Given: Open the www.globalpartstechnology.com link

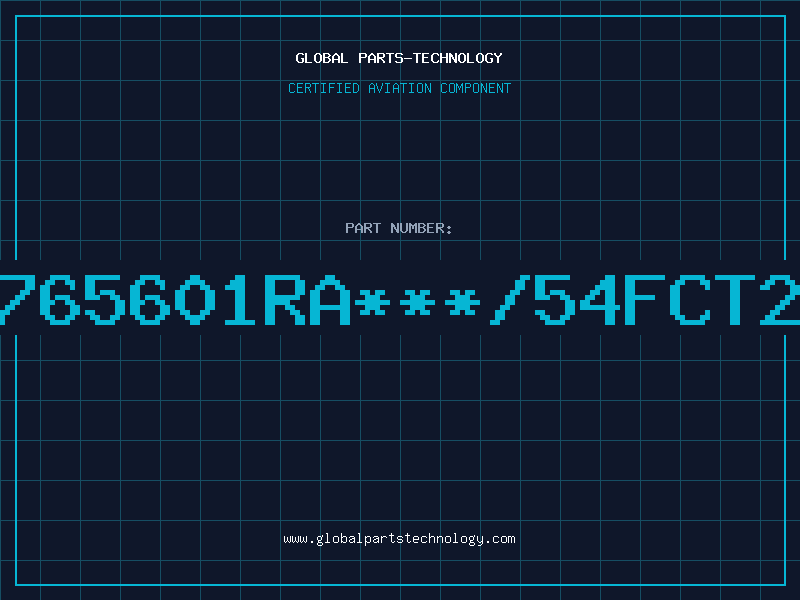Looking at the screenshot, I should [x=399, y=539].
